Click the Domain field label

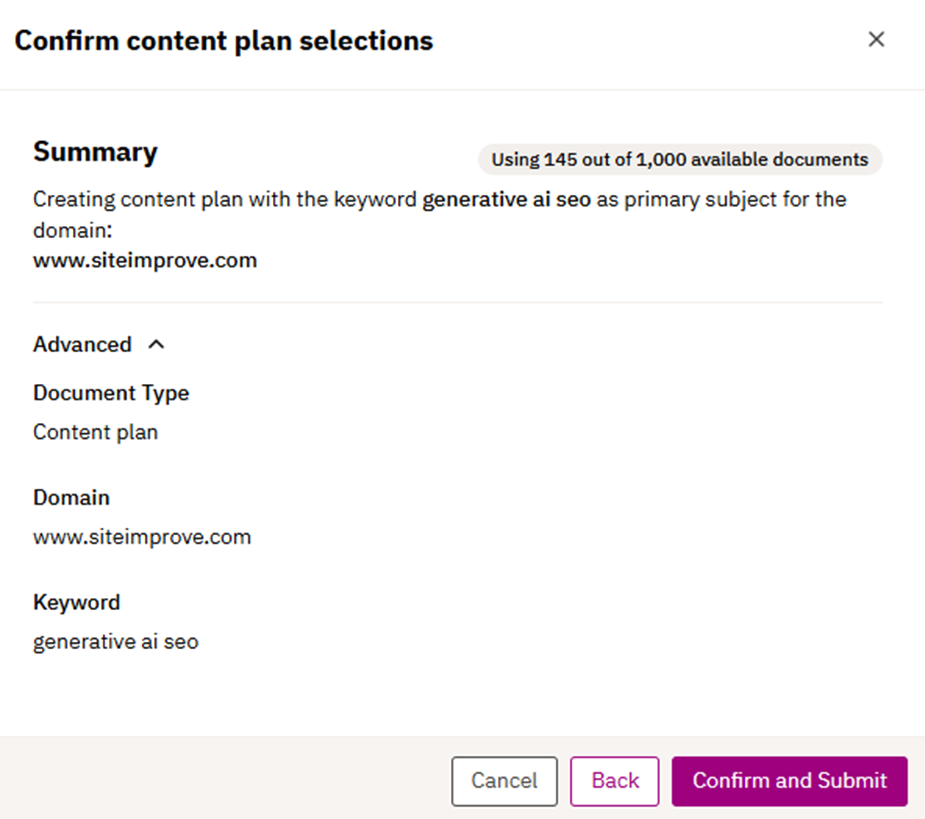point(71,498)
